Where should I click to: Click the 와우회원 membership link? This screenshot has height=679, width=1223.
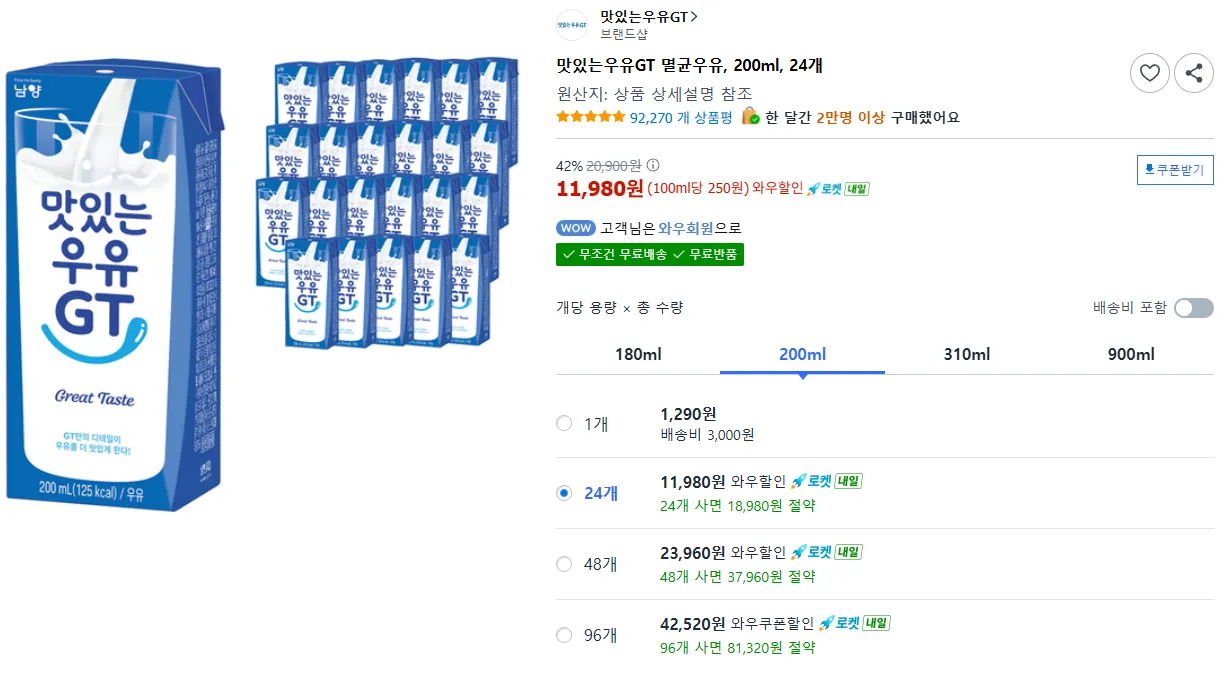(x=685, y=228)
